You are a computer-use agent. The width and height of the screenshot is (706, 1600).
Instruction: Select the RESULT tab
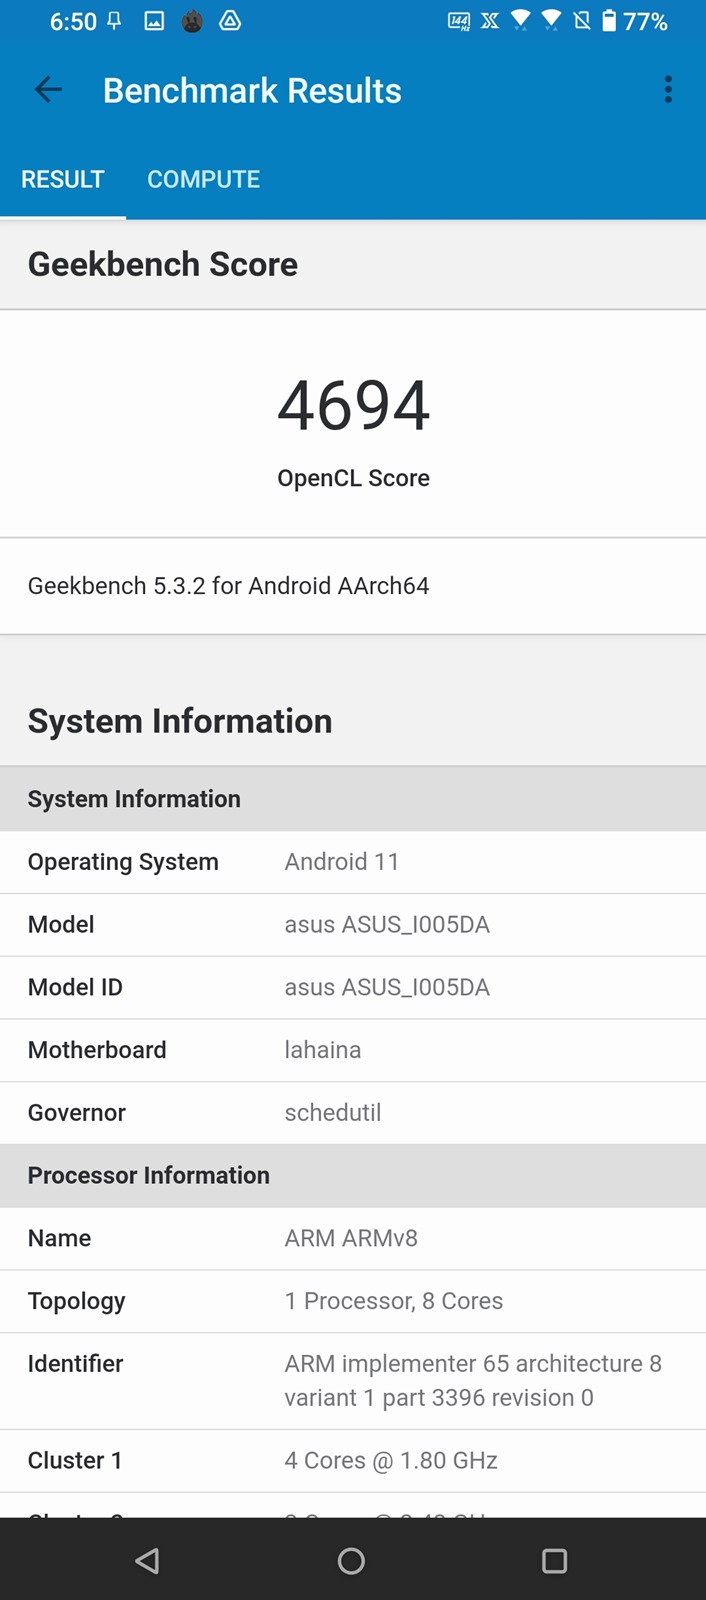pyautogui.click(x=63, y=179)
